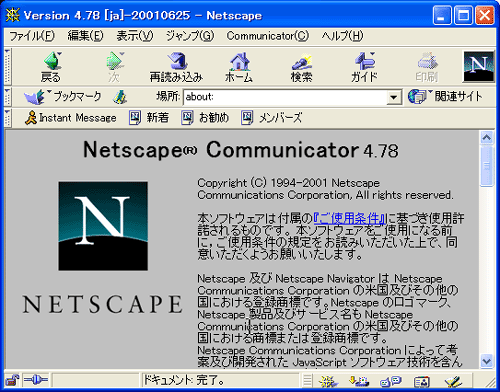
Task: Open 検索 search from the toolbar
Action: point(302,67)
